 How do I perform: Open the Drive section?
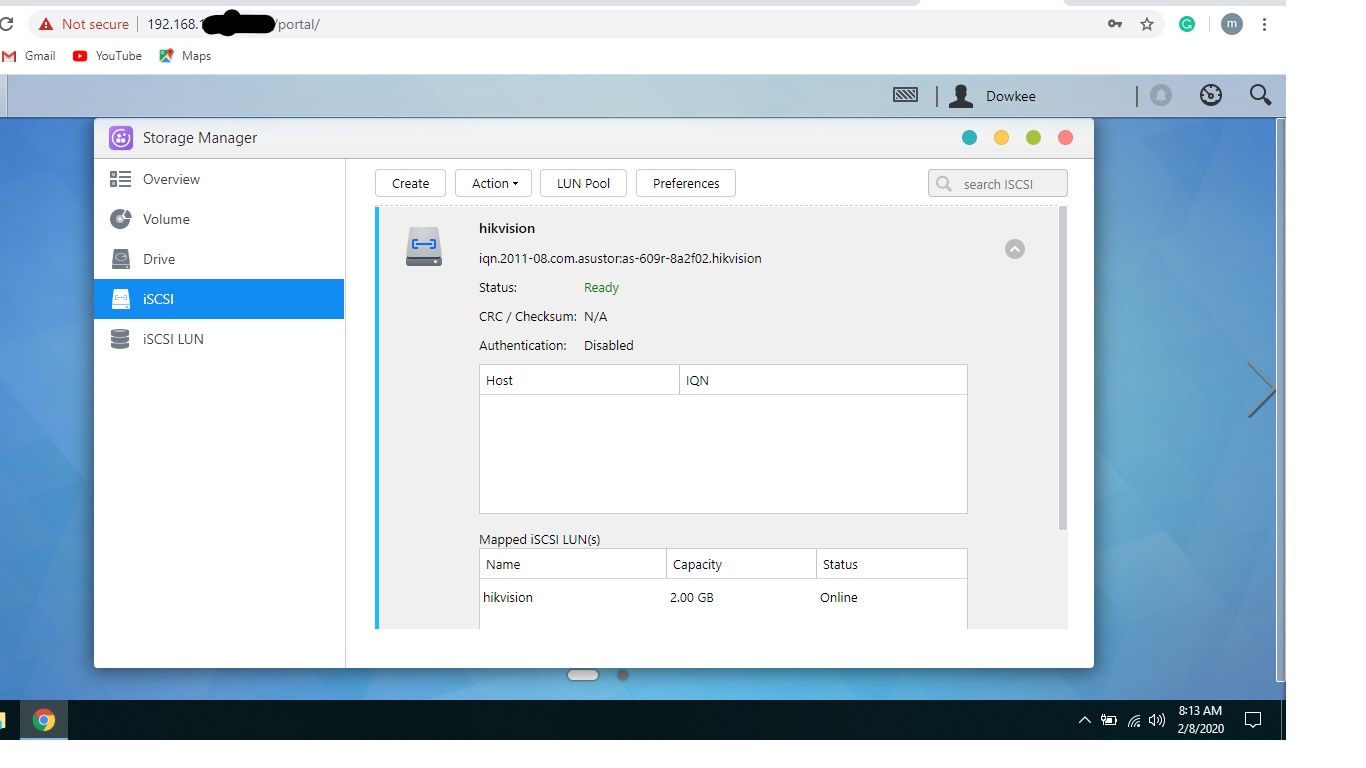[158, 259]
